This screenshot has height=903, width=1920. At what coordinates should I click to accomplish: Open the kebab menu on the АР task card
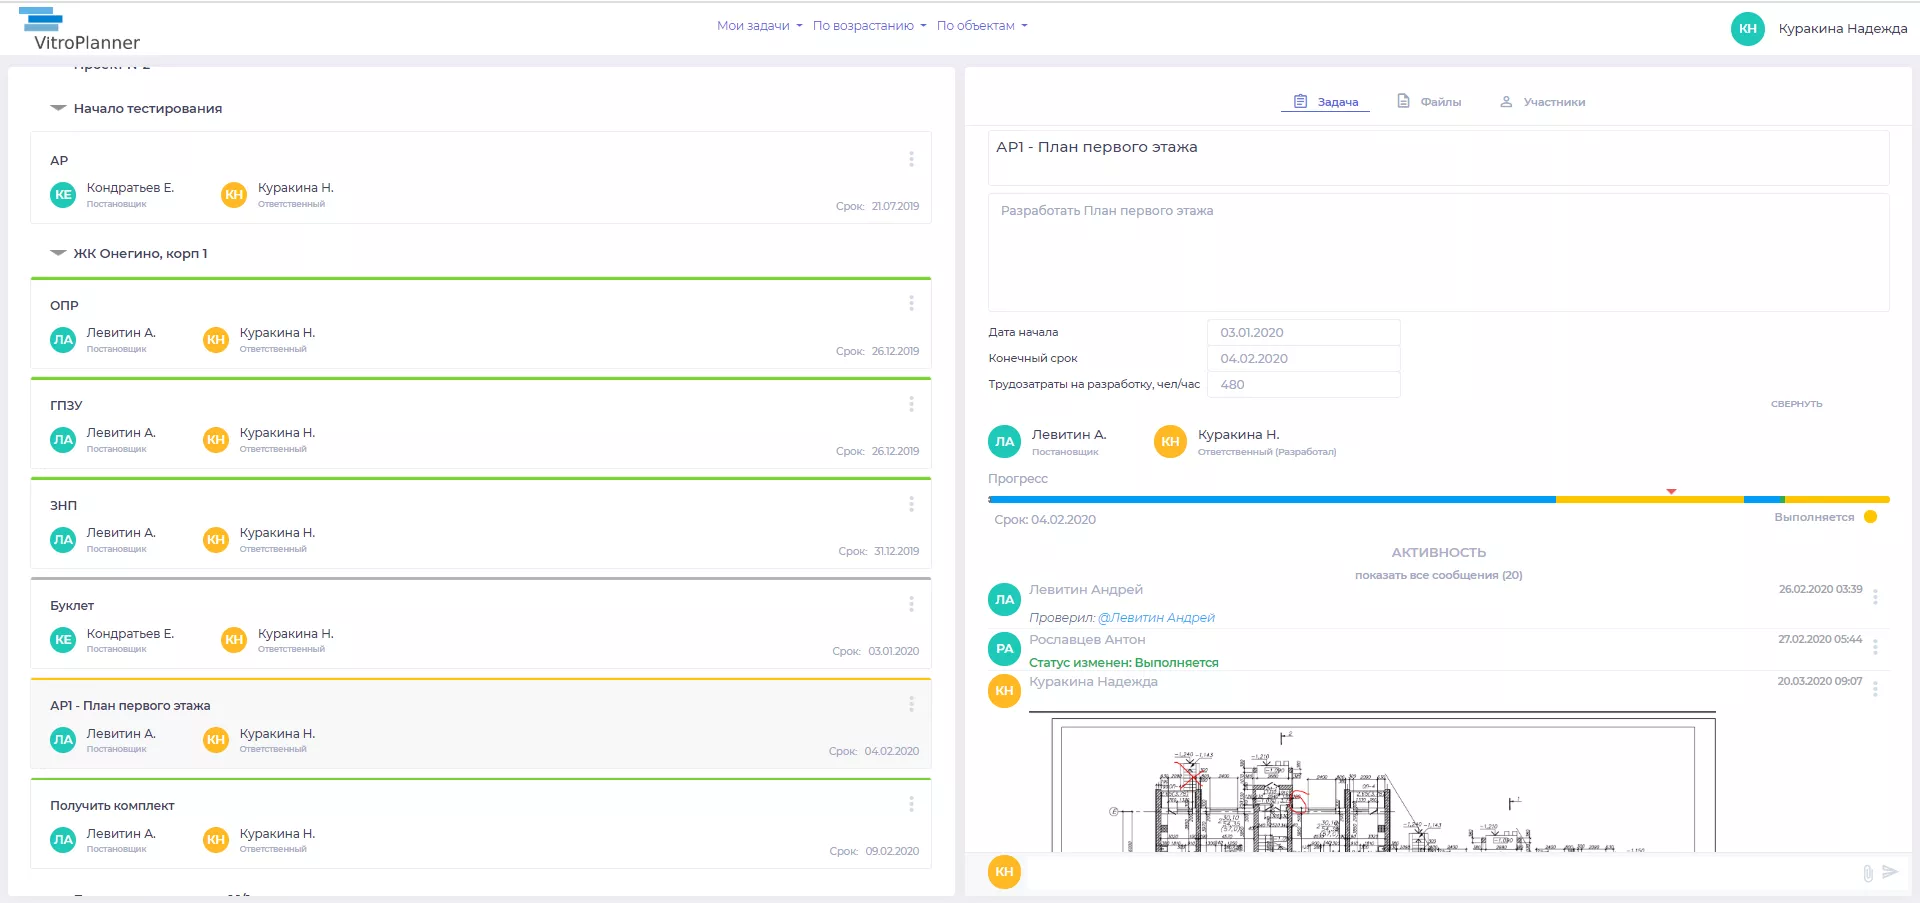(x=911, y=158)
